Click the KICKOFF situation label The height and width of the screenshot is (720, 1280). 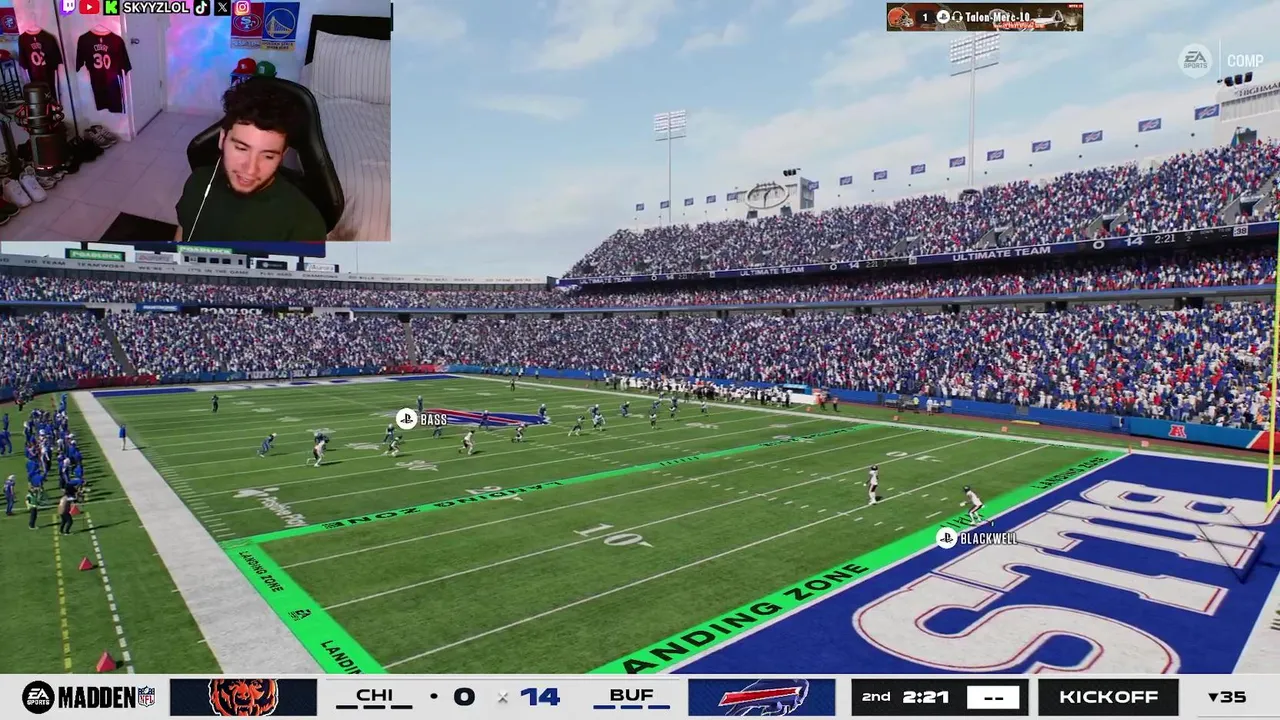pyautogui.click(x=1108, y=697)
